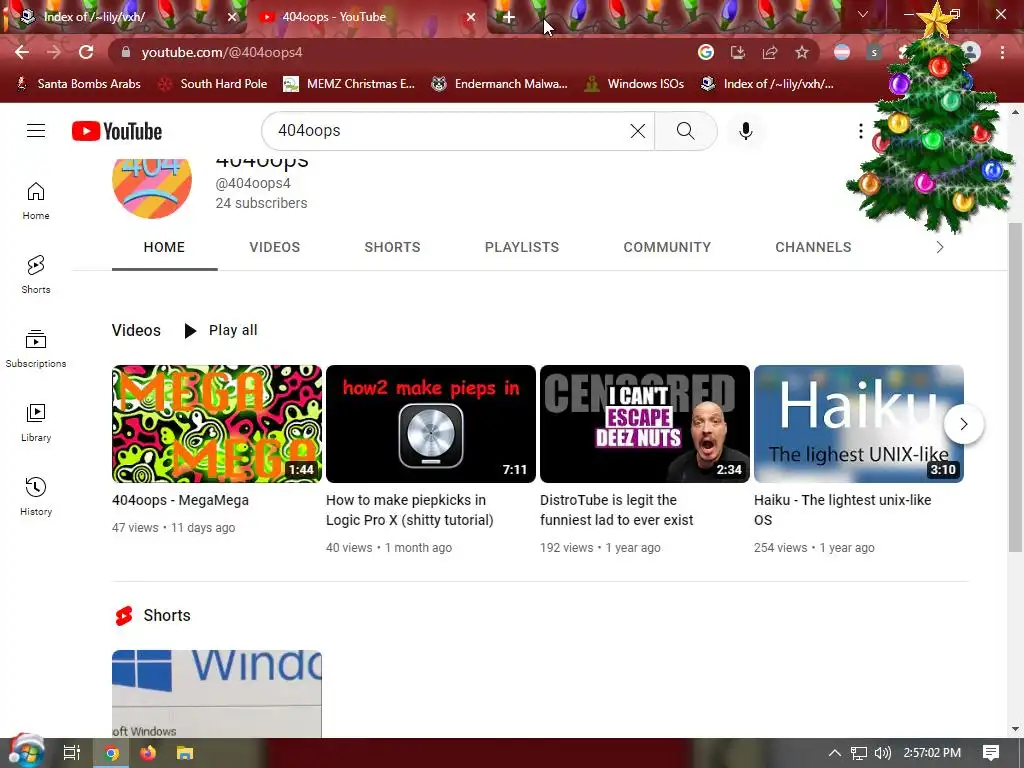Viewport: 1024px width, 768px height.
Task: Click the Windows Start button
Action: pos(26,752)
